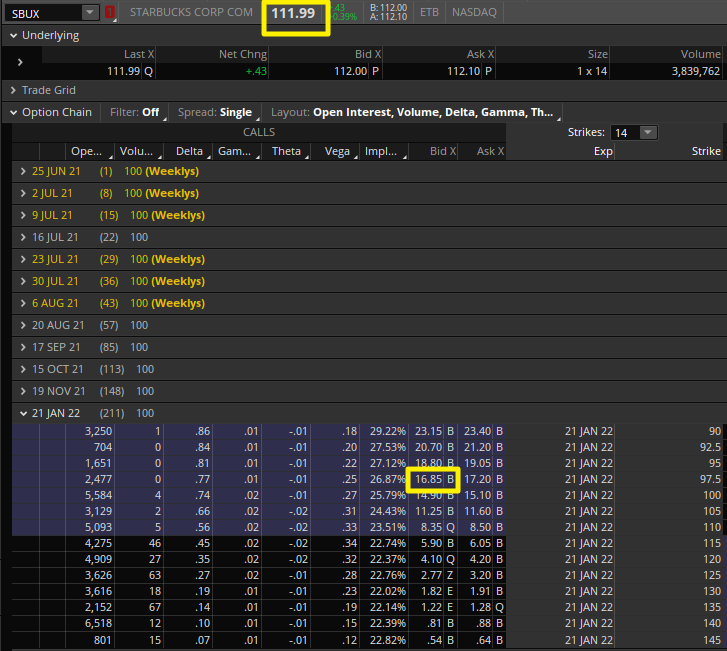Expand the underlying quote row arrow
The image size is (727, 651).
point(20,62)
